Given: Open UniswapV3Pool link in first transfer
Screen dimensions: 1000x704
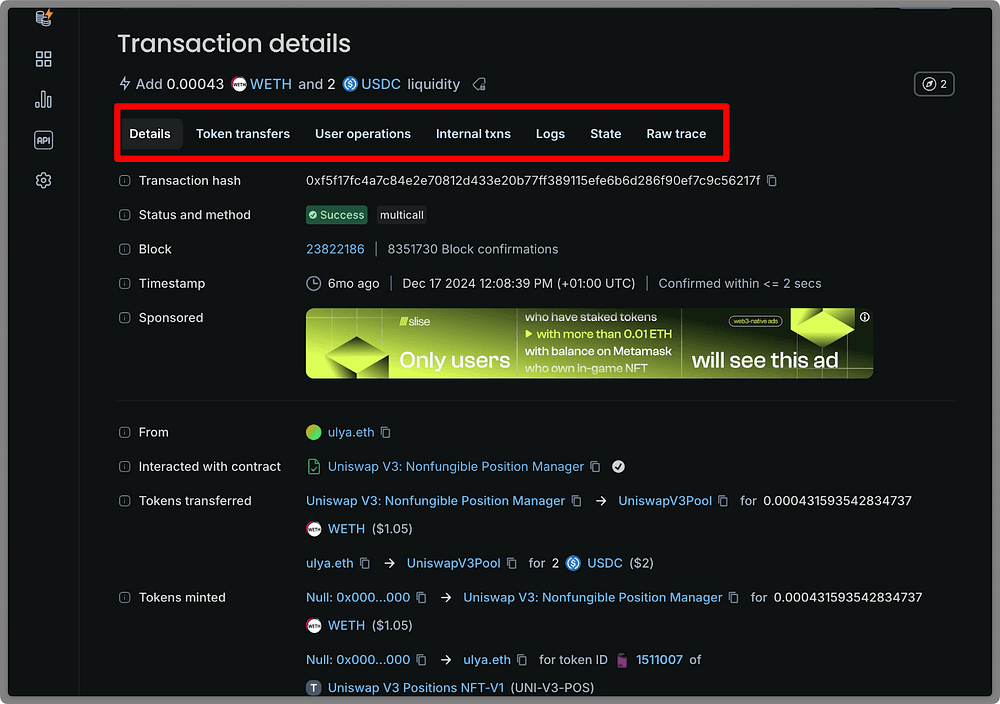Looking at the screenshot, I should click(665, 501).
